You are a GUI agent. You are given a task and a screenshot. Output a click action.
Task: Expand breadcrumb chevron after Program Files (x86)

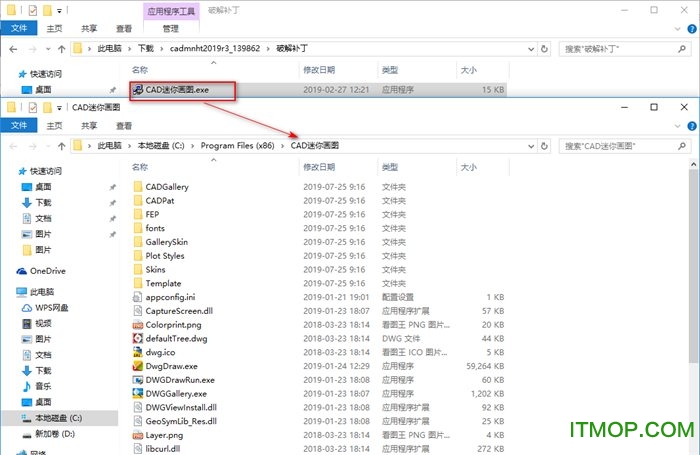[283, 146]
